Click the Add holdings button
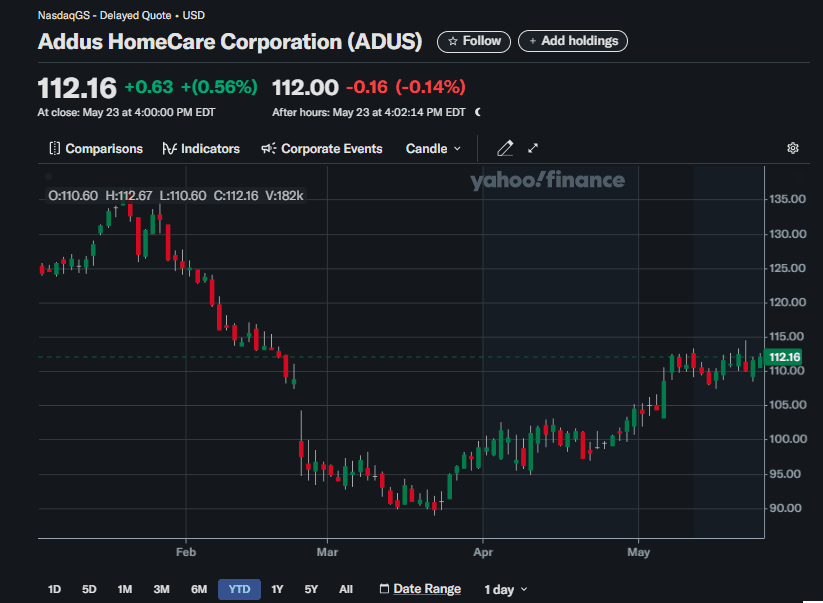This screenshot has height=603, width=823. (573, 41)
